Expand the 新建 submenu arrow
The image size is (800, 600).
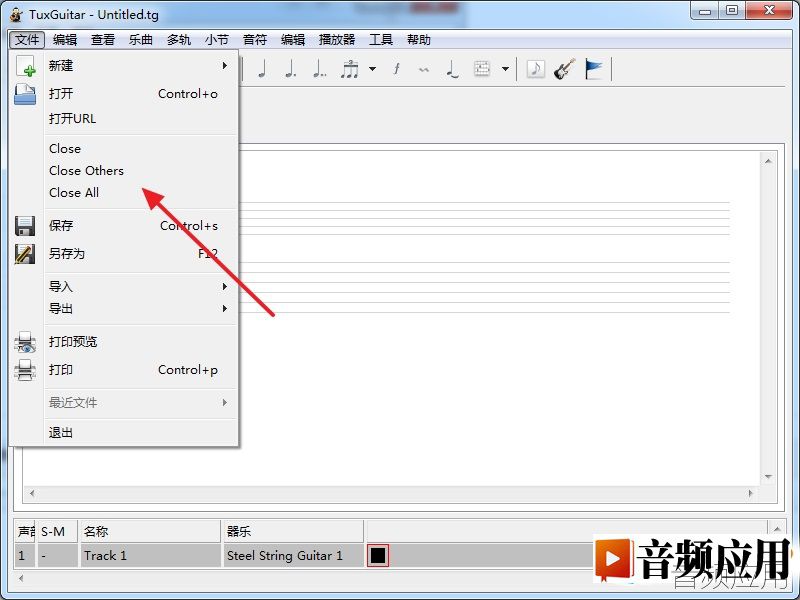click(224, 66)
